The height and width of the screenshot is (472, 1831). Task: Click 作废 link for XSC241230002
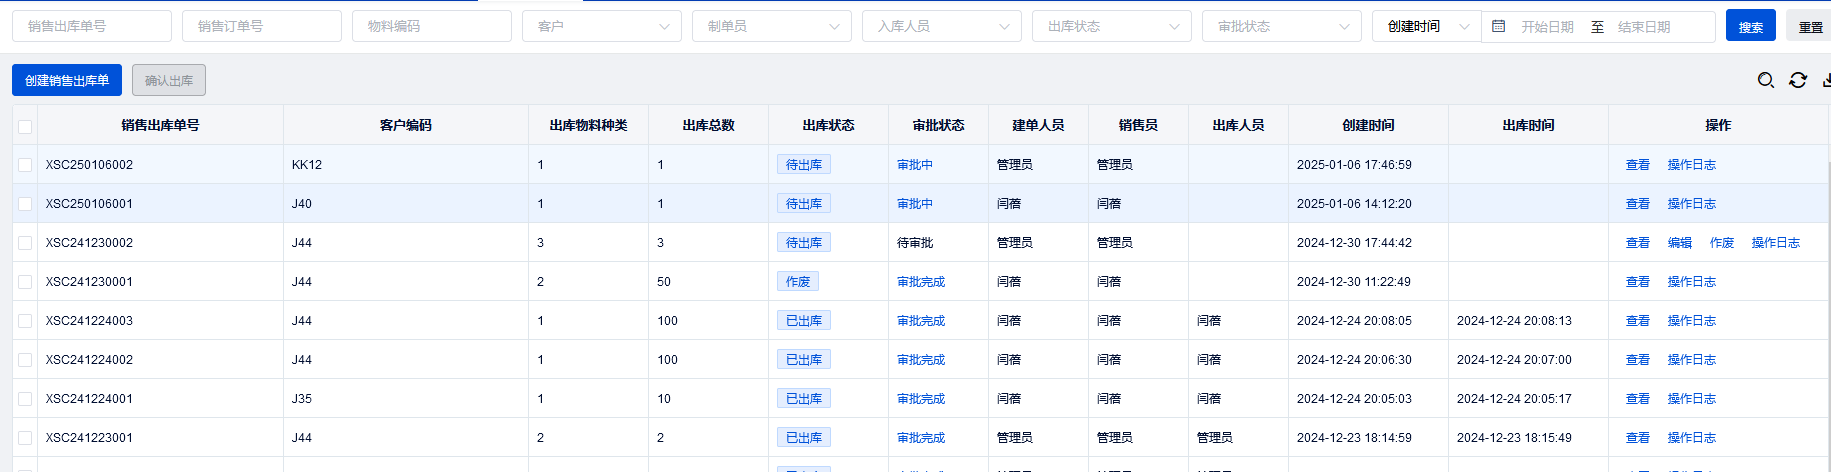[1722, 243]
